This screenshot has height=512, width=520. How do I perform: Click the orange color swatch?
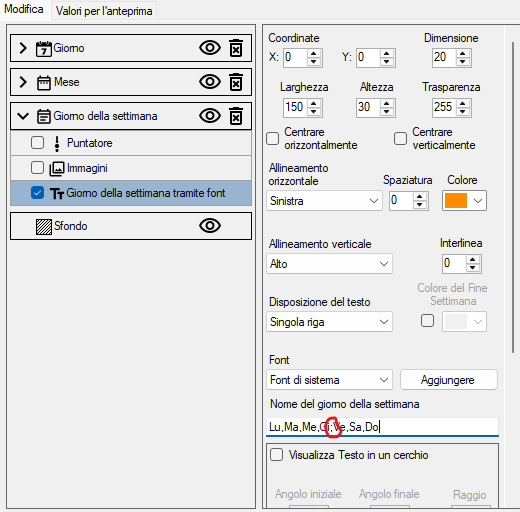click(x=456, y=201)
